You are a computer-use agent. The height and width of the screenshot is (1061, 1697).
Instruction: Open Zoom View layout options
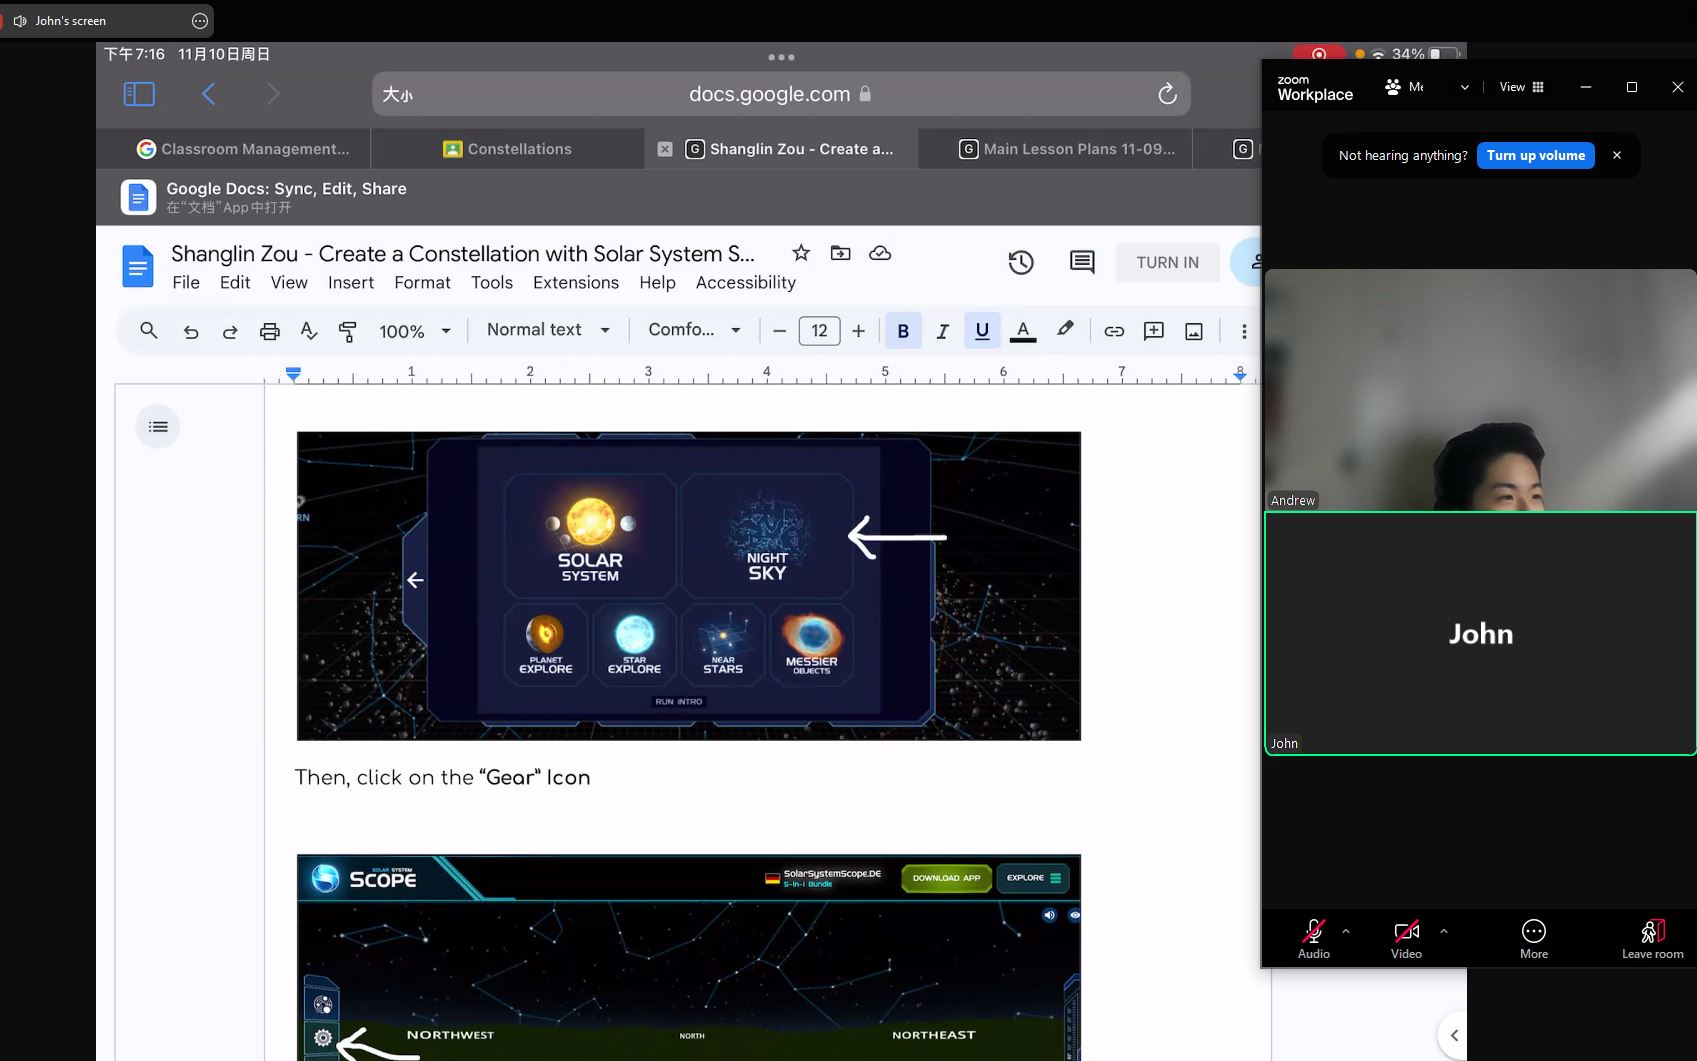coord(1521,87)
